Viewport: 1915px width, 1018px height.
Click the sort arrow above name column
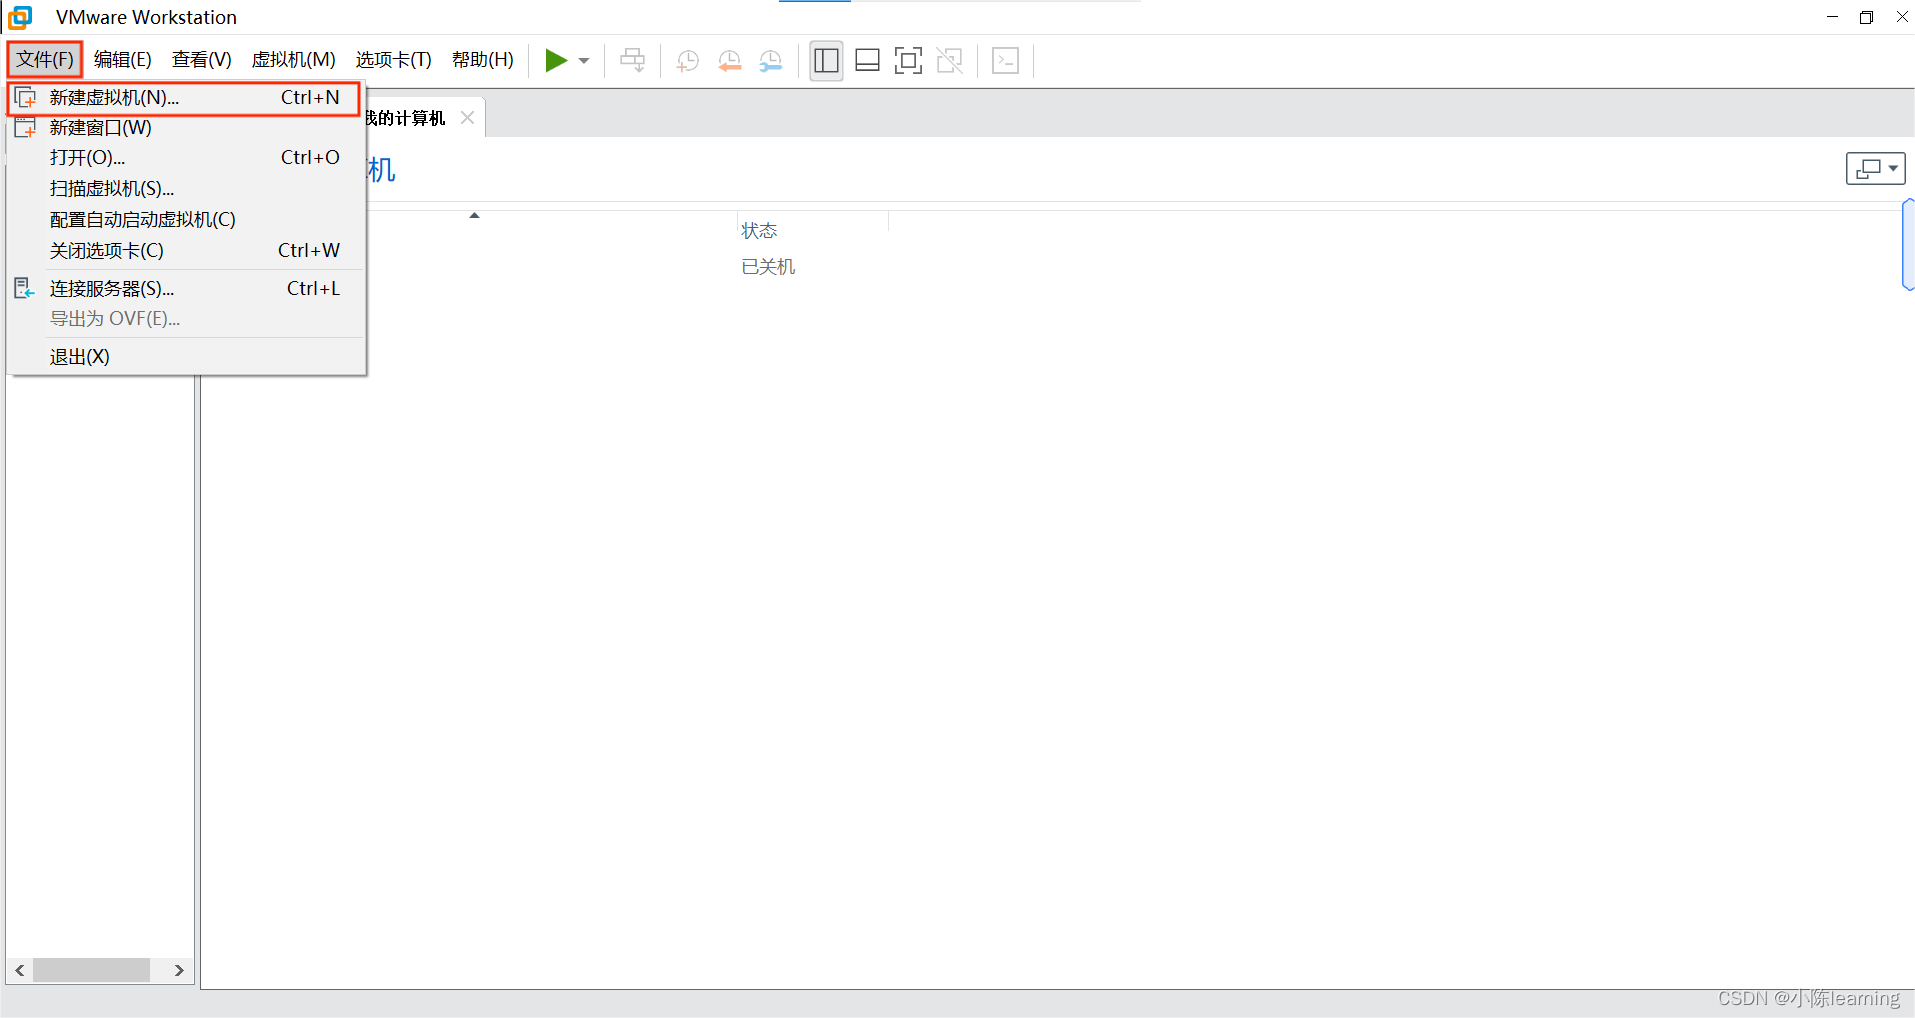click(x=475, y=216)
